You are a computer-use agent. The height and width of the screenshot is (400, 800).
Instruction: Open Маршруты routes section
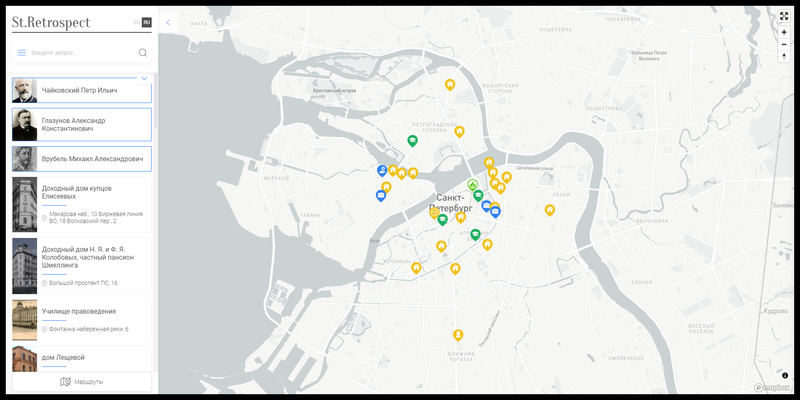(x=82, y=381)
